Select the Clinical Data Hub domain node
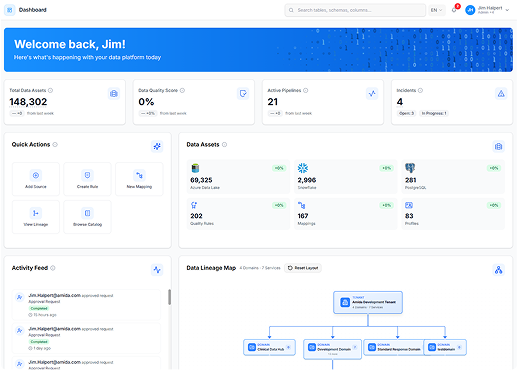 coord(269,347)
